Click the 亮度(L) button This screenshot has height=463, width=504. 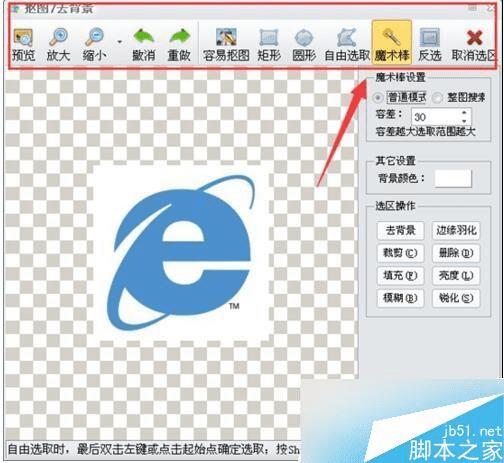pos(456,276)
